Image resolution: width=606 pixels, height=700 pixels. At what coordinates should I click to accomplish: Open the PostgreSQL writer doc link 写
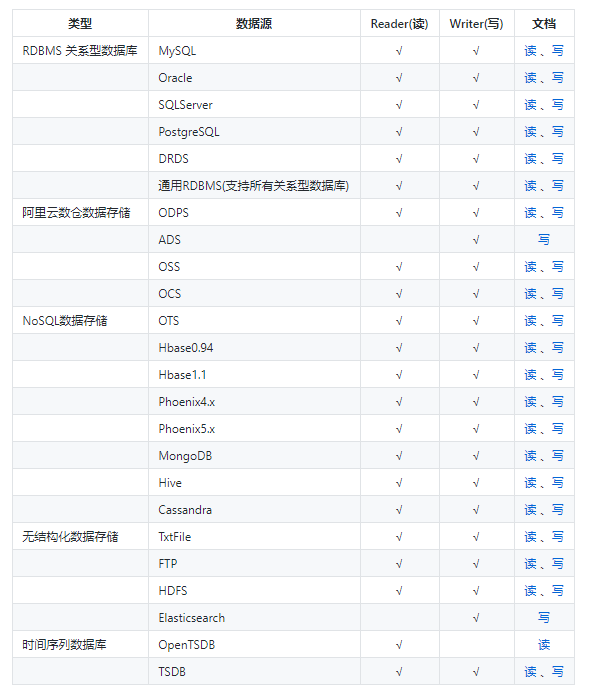[557, 132]
